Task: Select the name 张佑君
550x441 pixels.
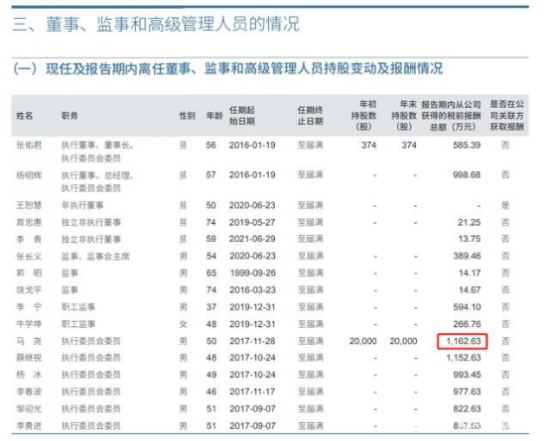Action: click(29, 145)
